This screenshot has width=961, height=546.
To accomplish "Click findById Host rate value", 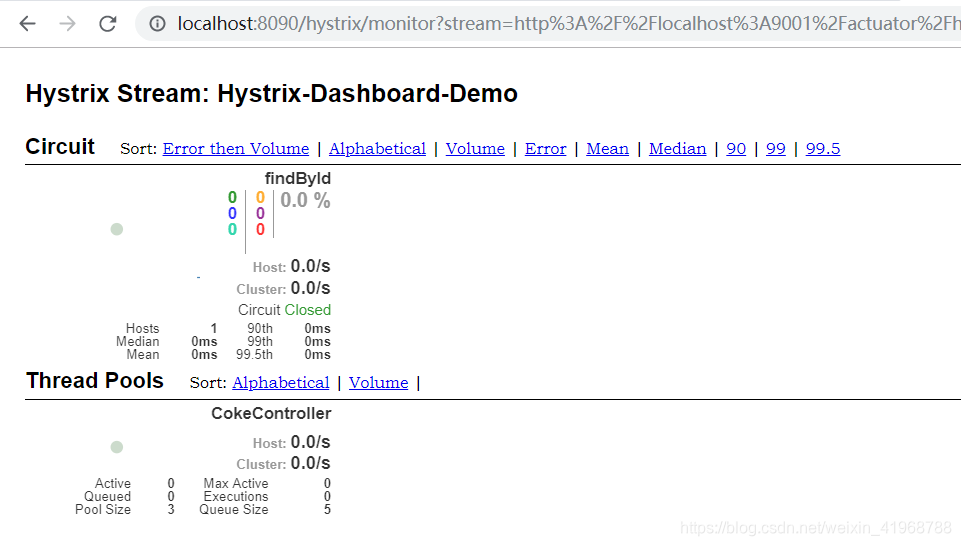I will [310, 266].
